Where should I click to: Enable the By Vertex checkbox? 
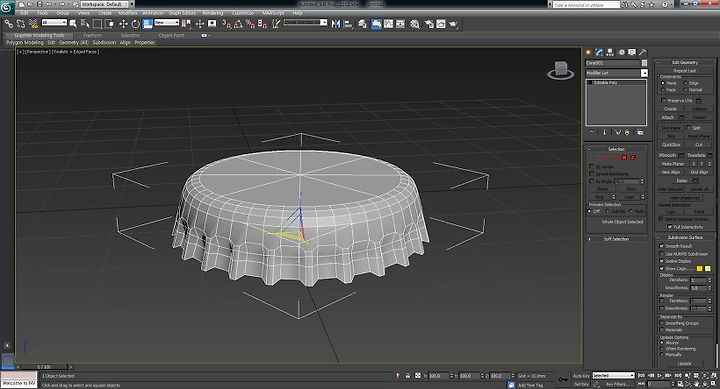coord(592,166)
